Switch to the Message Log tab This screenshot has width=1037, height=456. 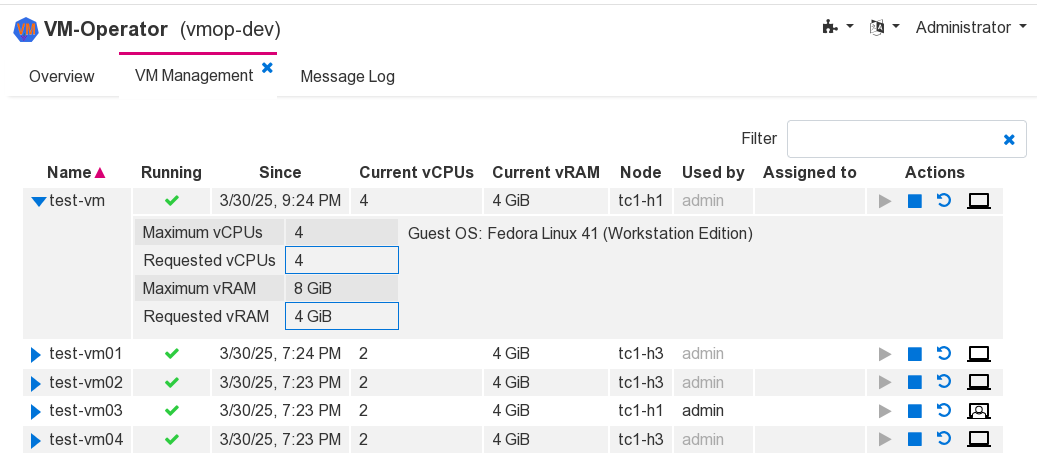pyautogui.click(x=347, y=76)
